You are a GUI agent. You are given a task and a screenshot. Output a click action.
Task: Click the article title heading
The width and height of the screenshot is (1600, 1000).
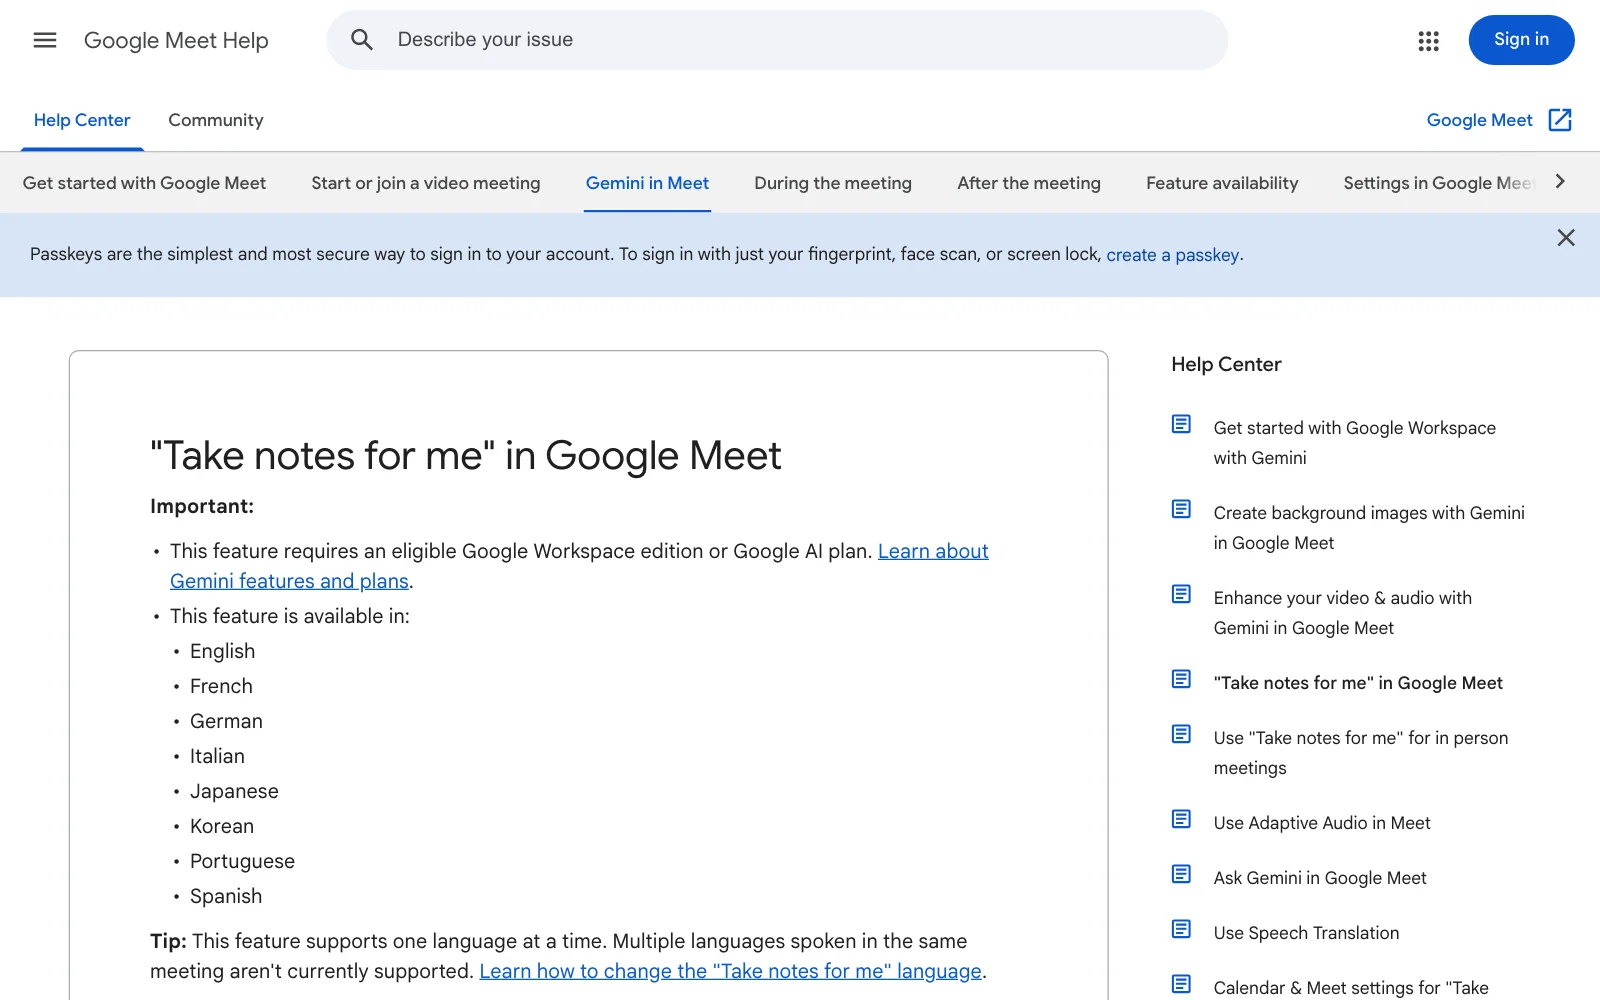[x=465, y=456]
